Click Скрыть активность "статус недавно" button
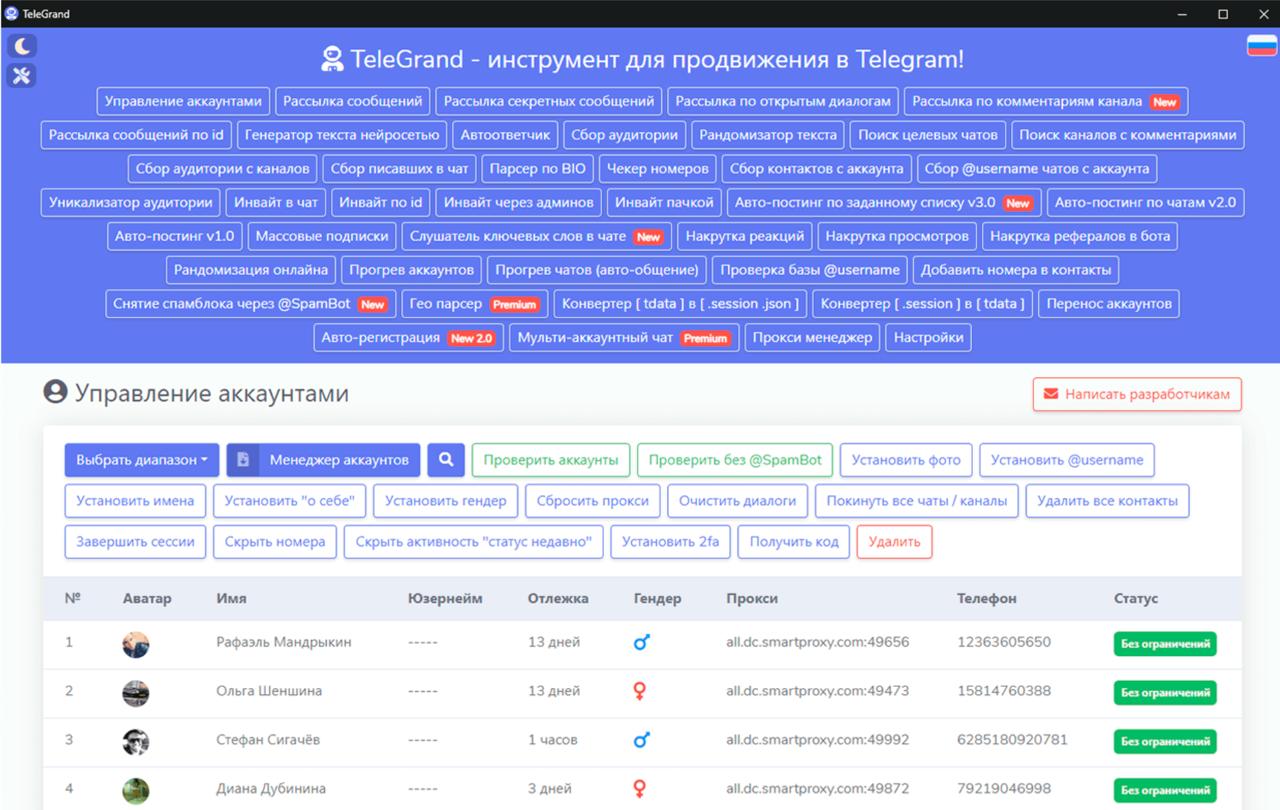 coord(474,542)
